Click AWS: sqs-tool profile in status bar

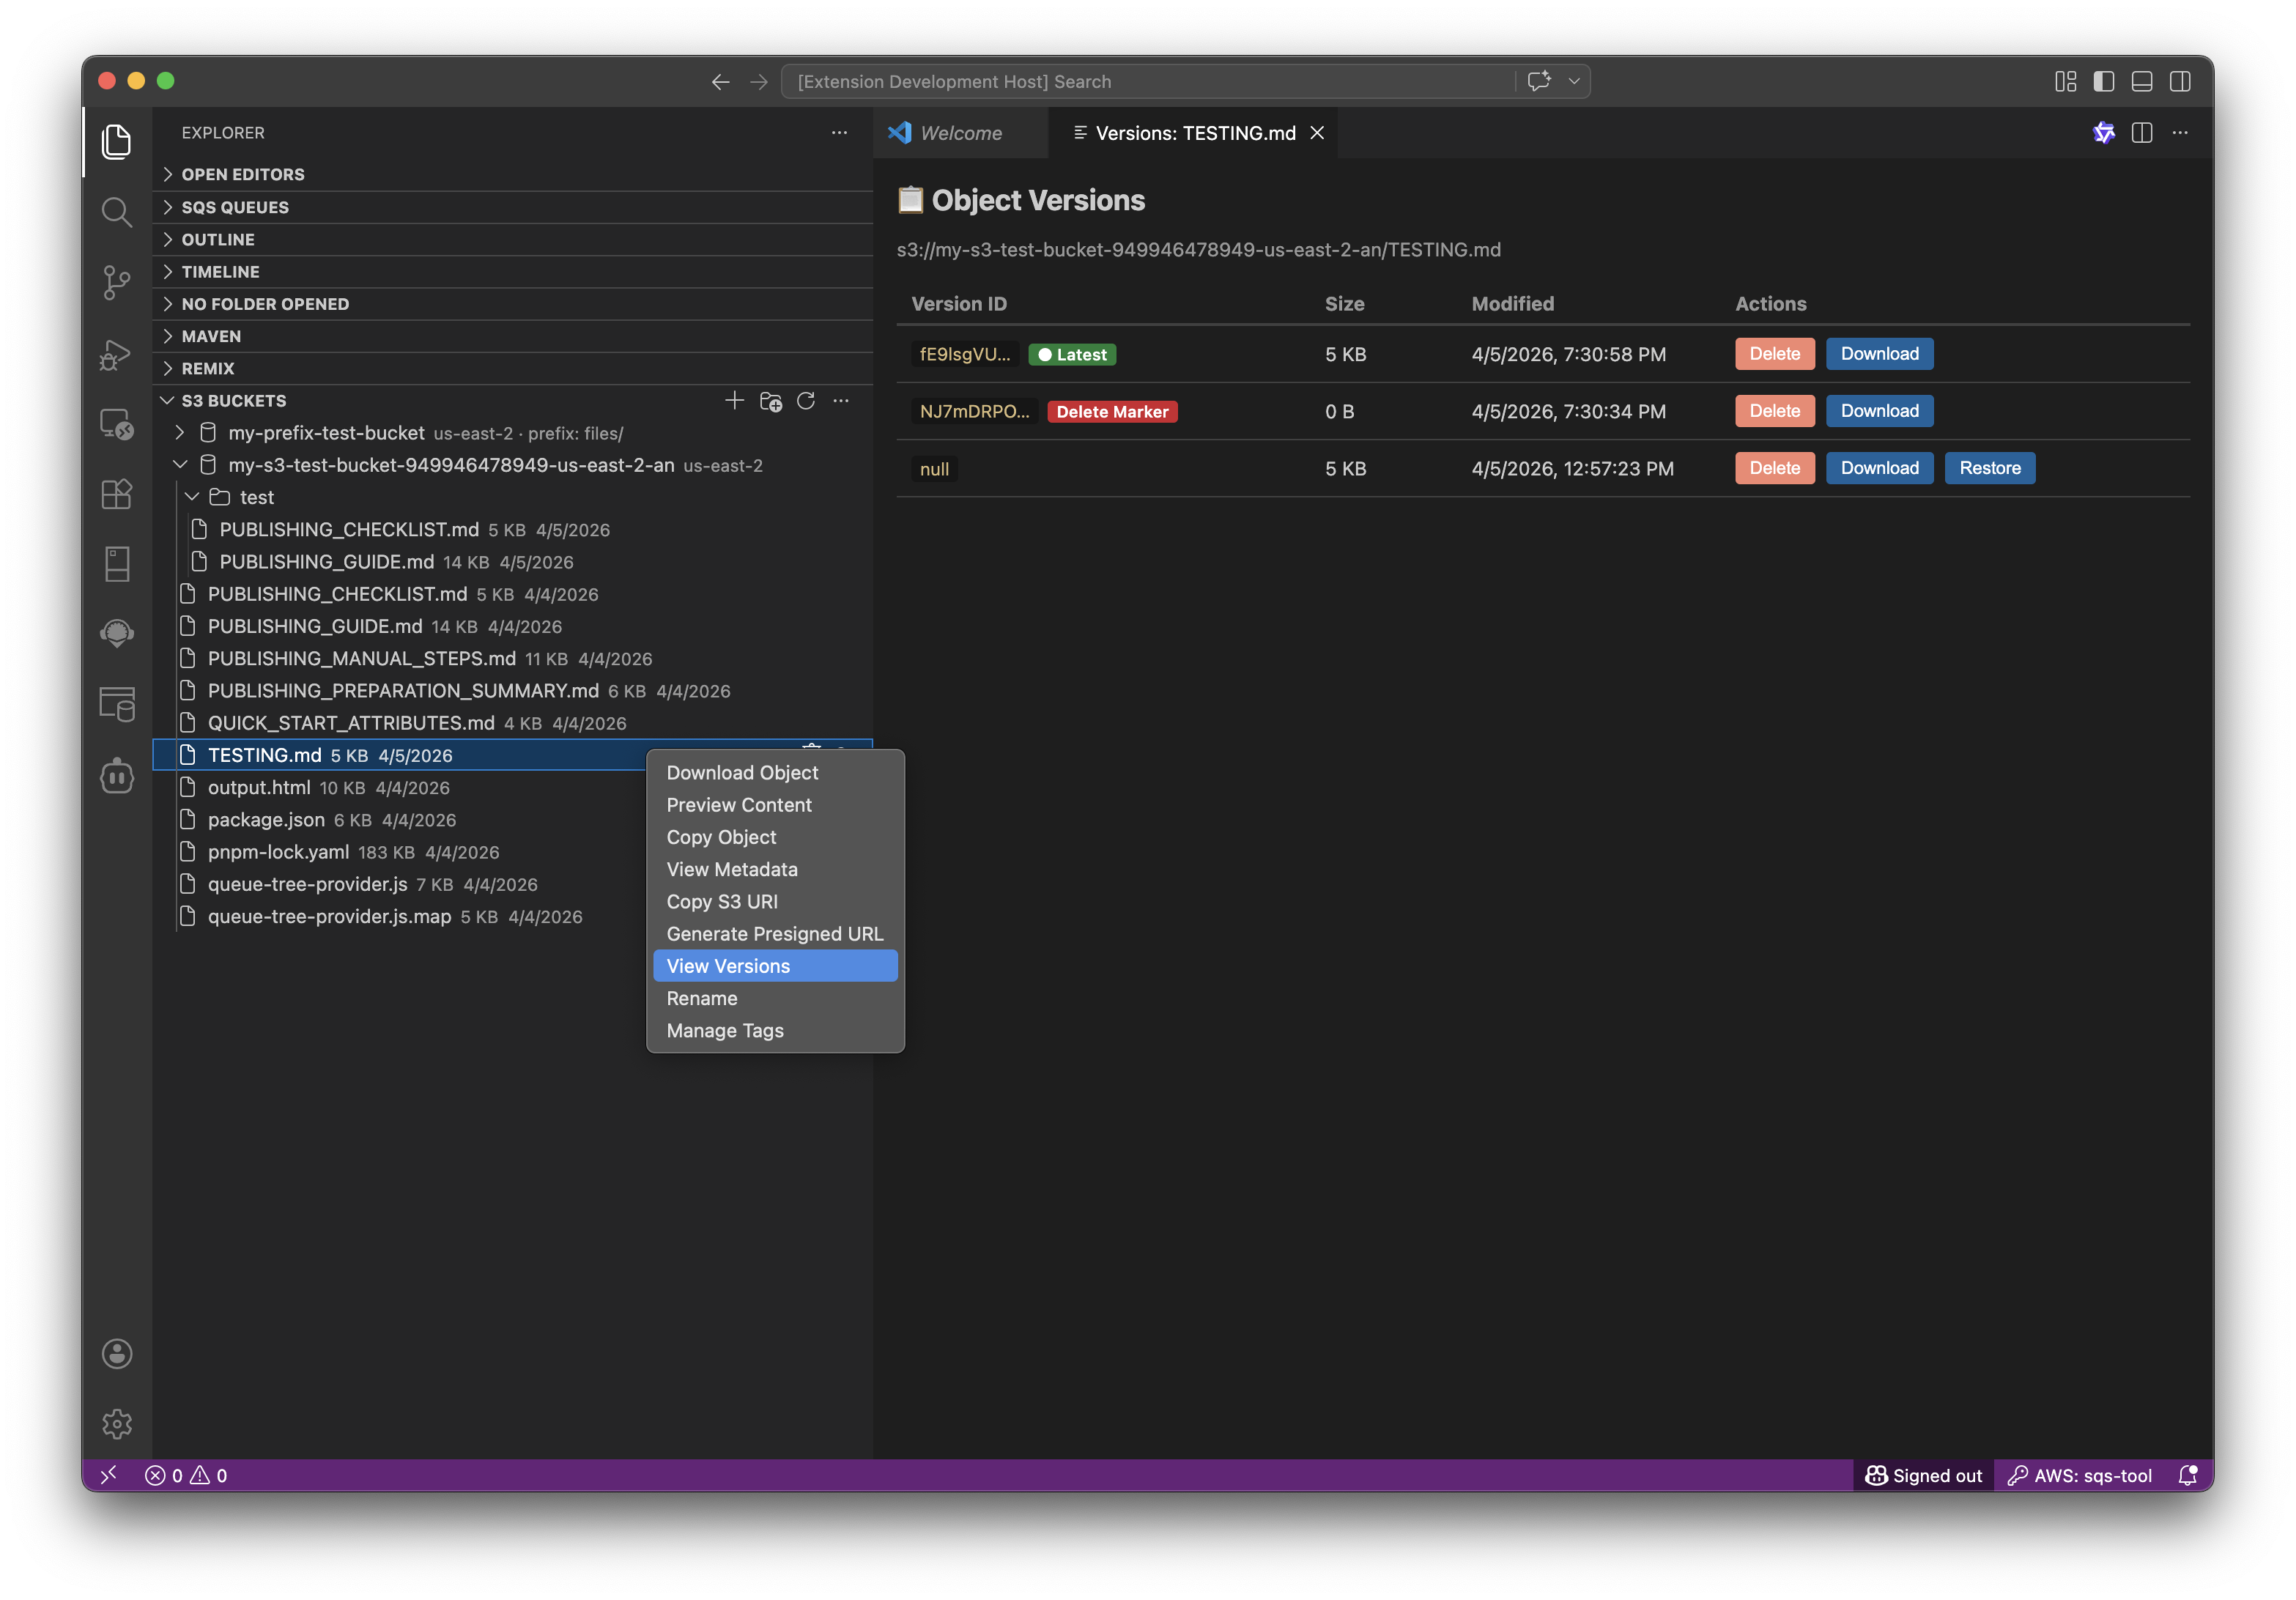2080,1475
